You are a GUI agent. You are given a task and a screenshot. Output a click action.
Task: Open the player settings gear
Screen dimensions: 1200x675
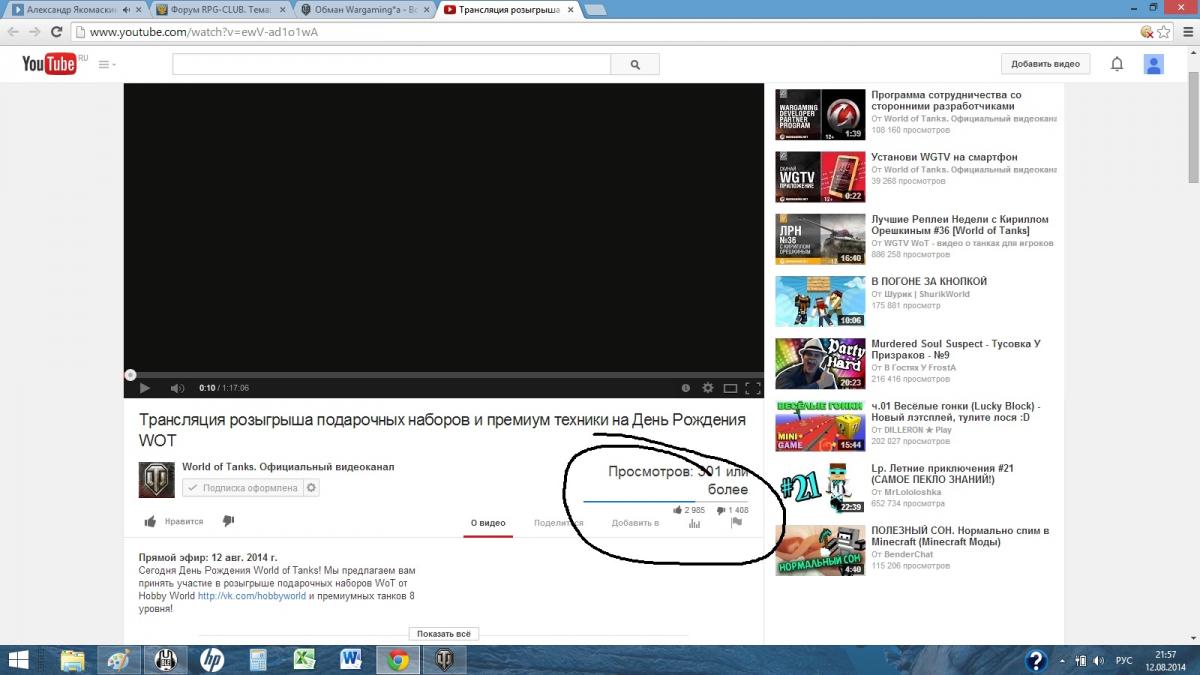coord(708,388)
